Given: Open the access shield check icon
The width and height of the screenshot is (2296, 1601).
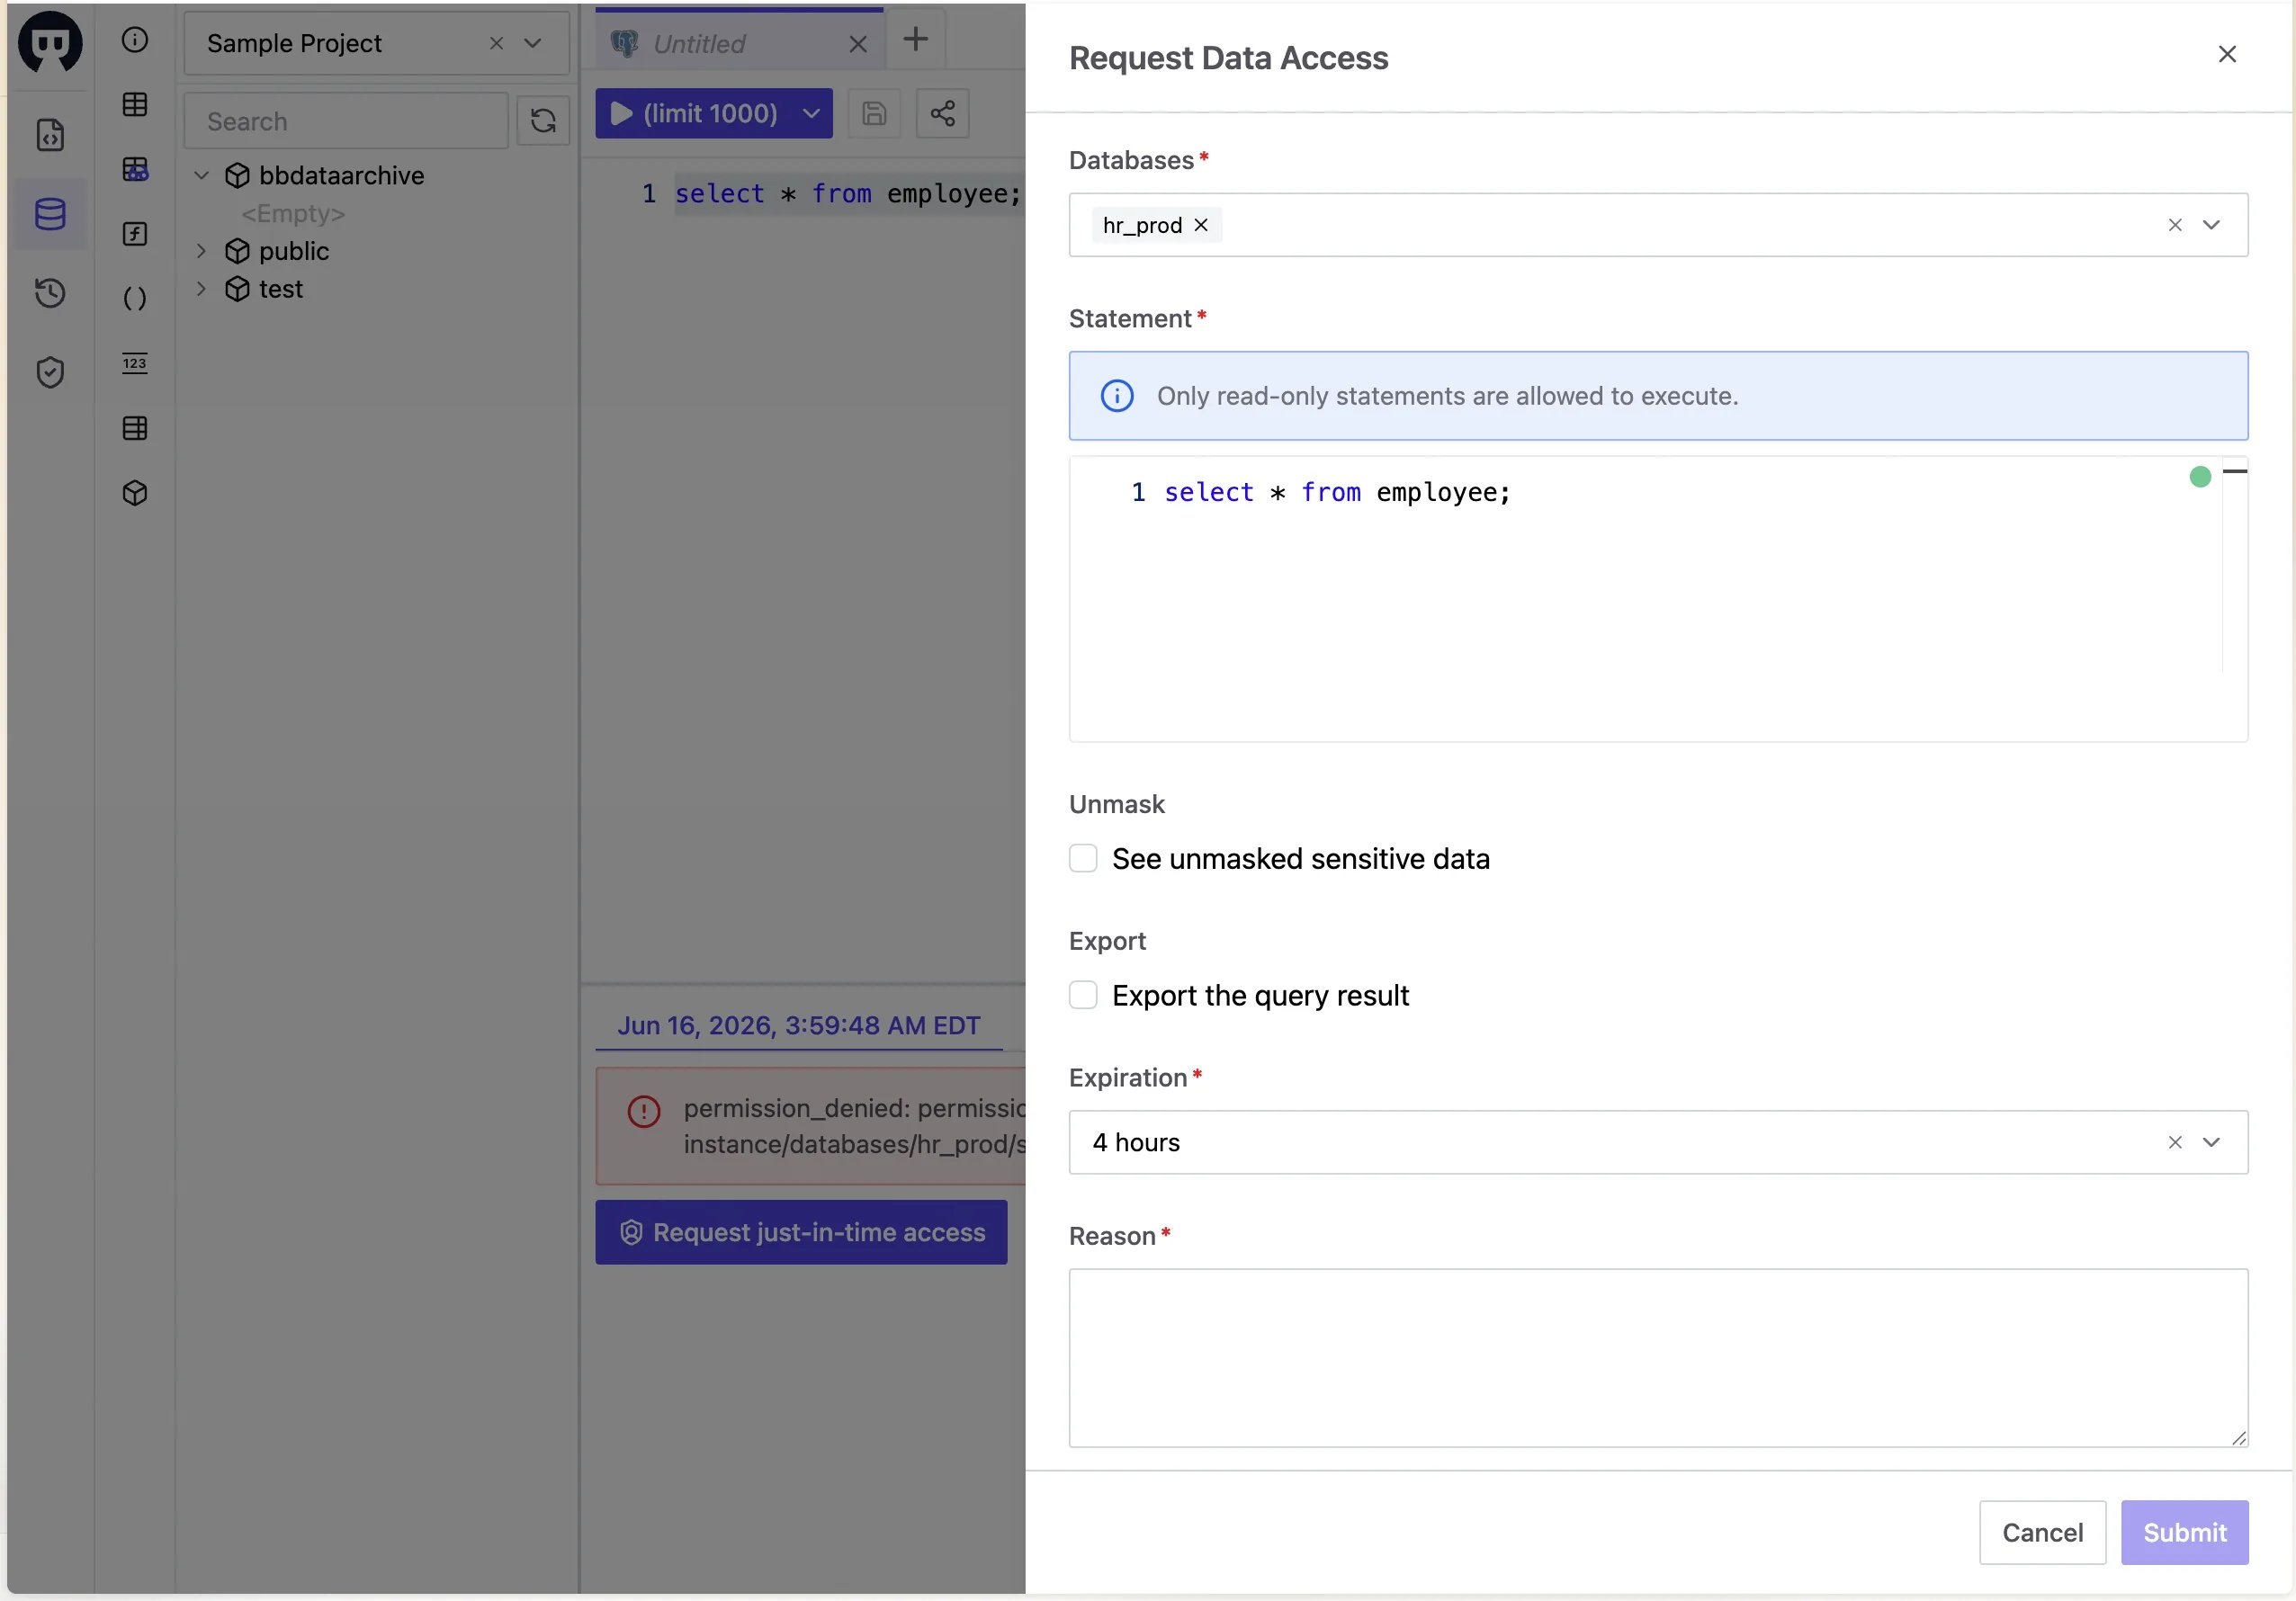Looking at the screenshot, I should pyautogui.click(x=50, y=372).
